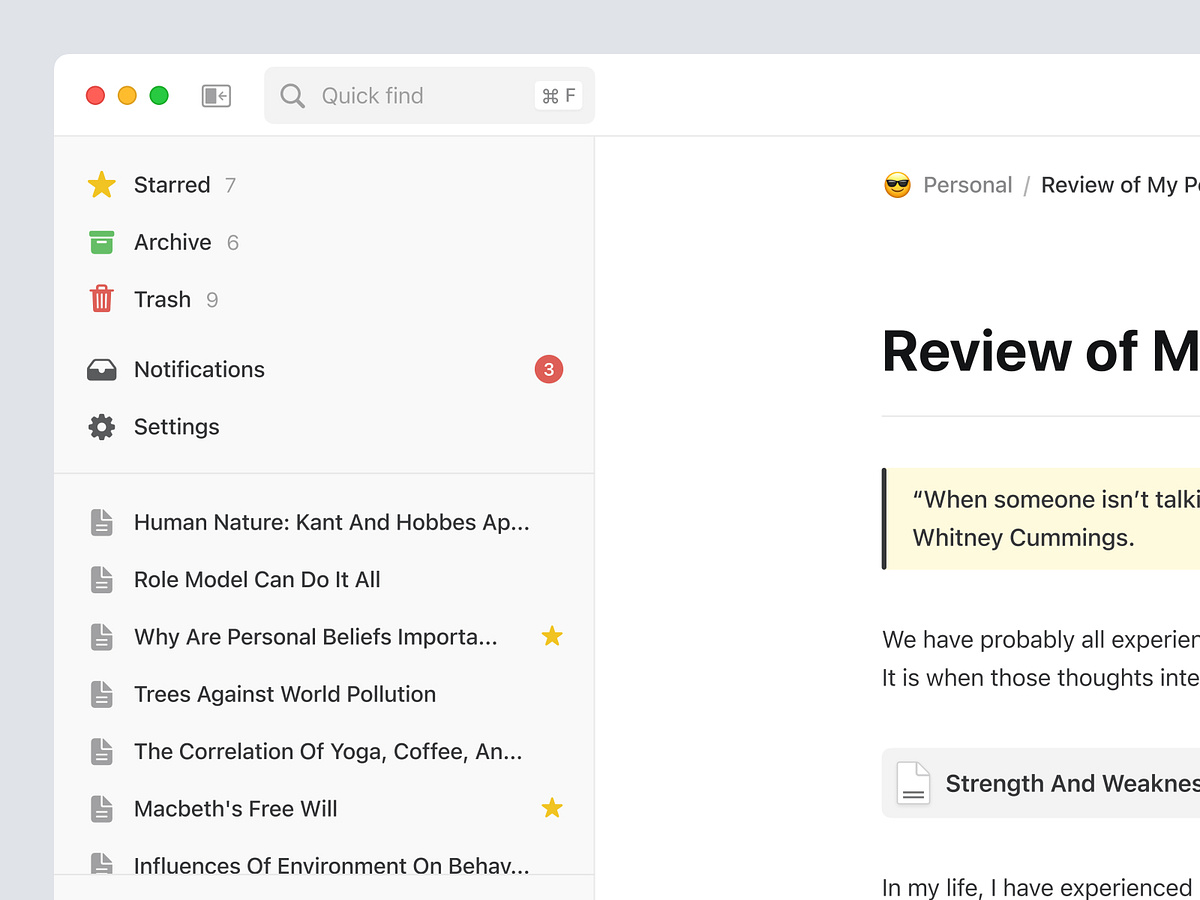The height and width of the screenshot is (900, 1200).
Task: Unstar Macbeth's Free Will
Action: click(552, 808)
